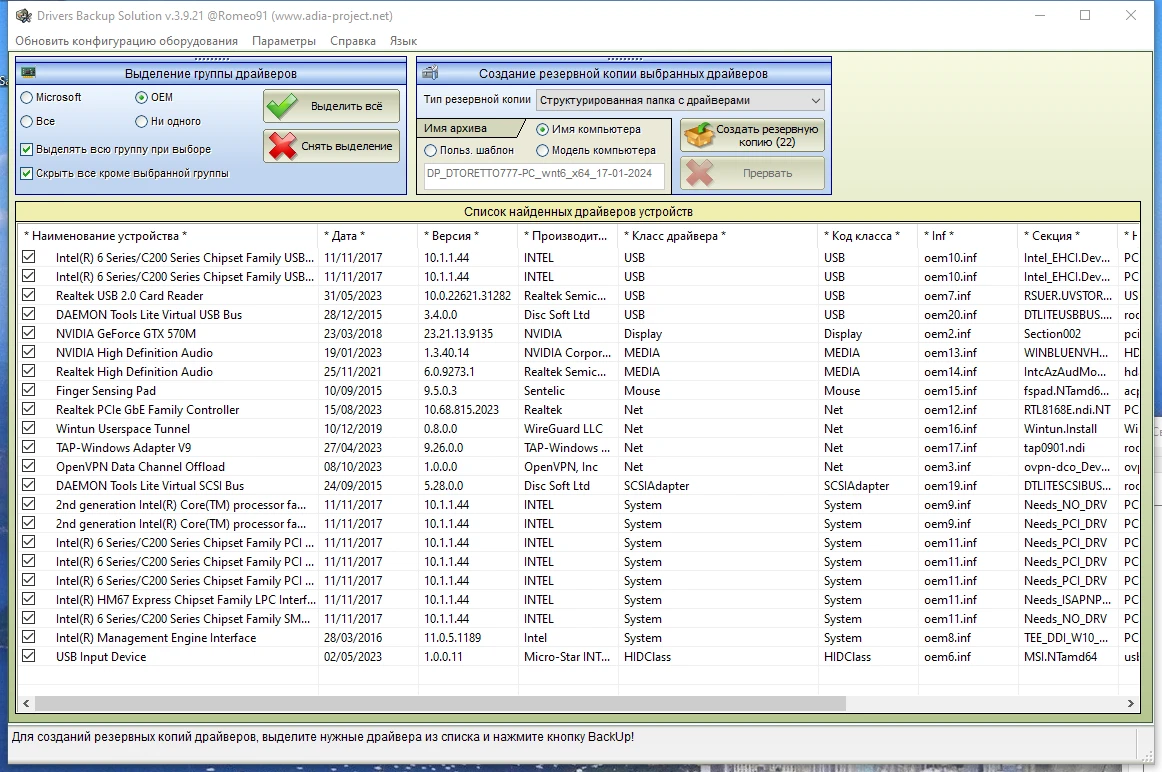The width and height of the screenshot is (1162, 772).
Task: Open Обновить конфигурацию оборудования menu item
Action: 127,41
